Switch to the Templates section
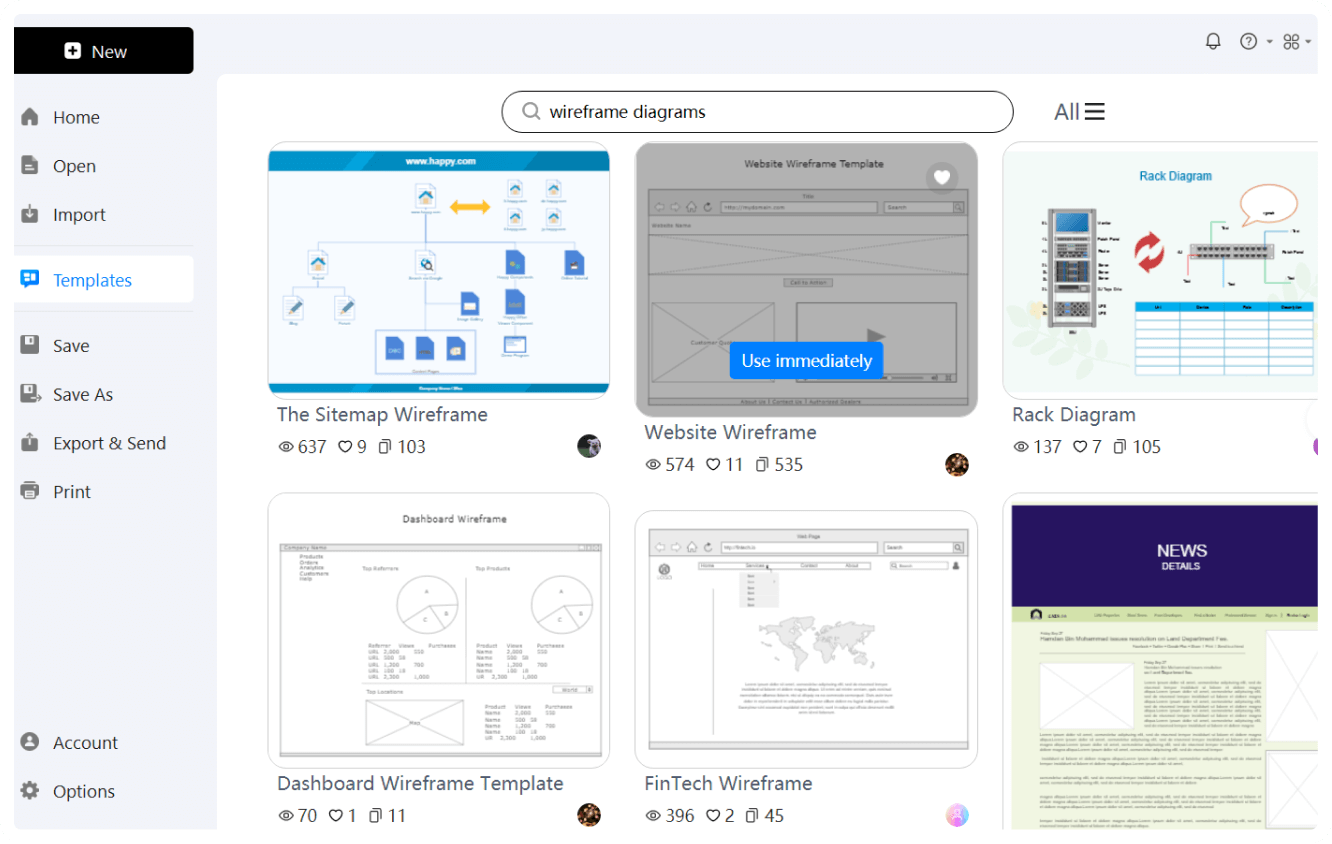1332x844 pixels. point(104,280)
